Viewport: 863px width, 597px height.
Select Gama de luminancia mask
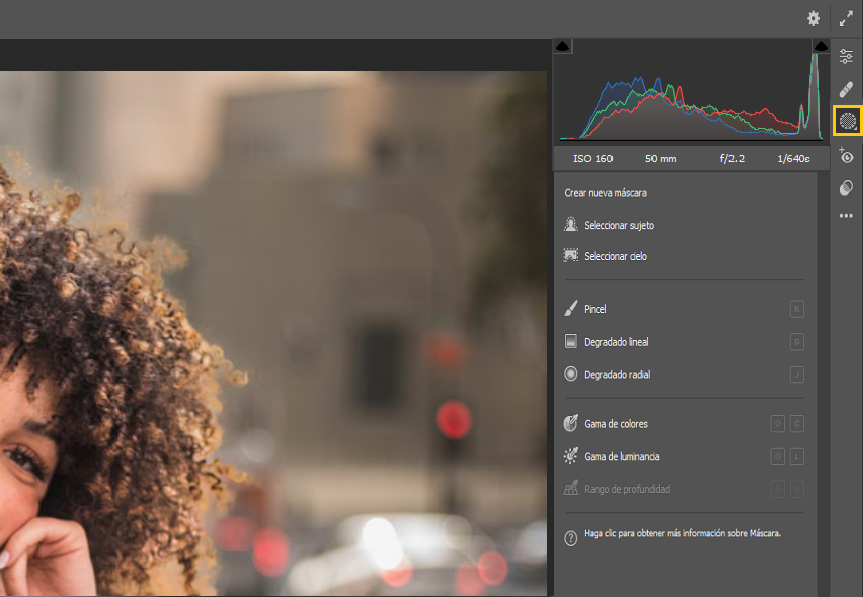pos(684,456)
